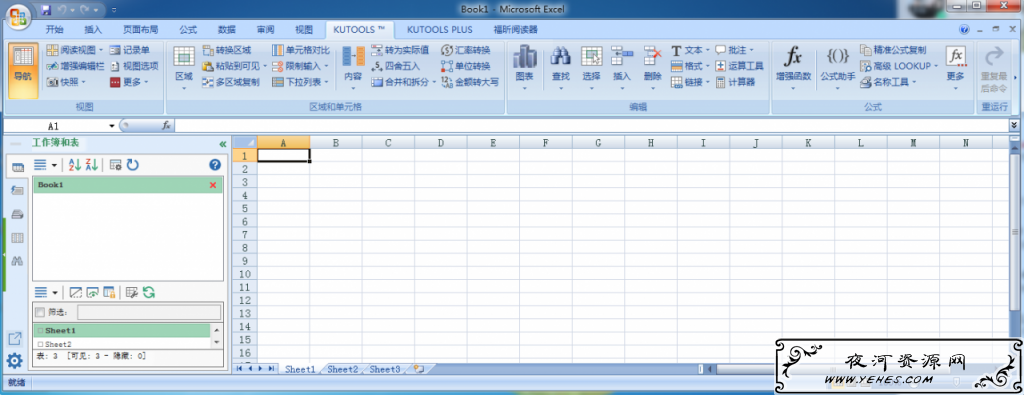The image size is (1024, 395).
Task: Click the formula bar input area
Action: click(x=591, y=125)
